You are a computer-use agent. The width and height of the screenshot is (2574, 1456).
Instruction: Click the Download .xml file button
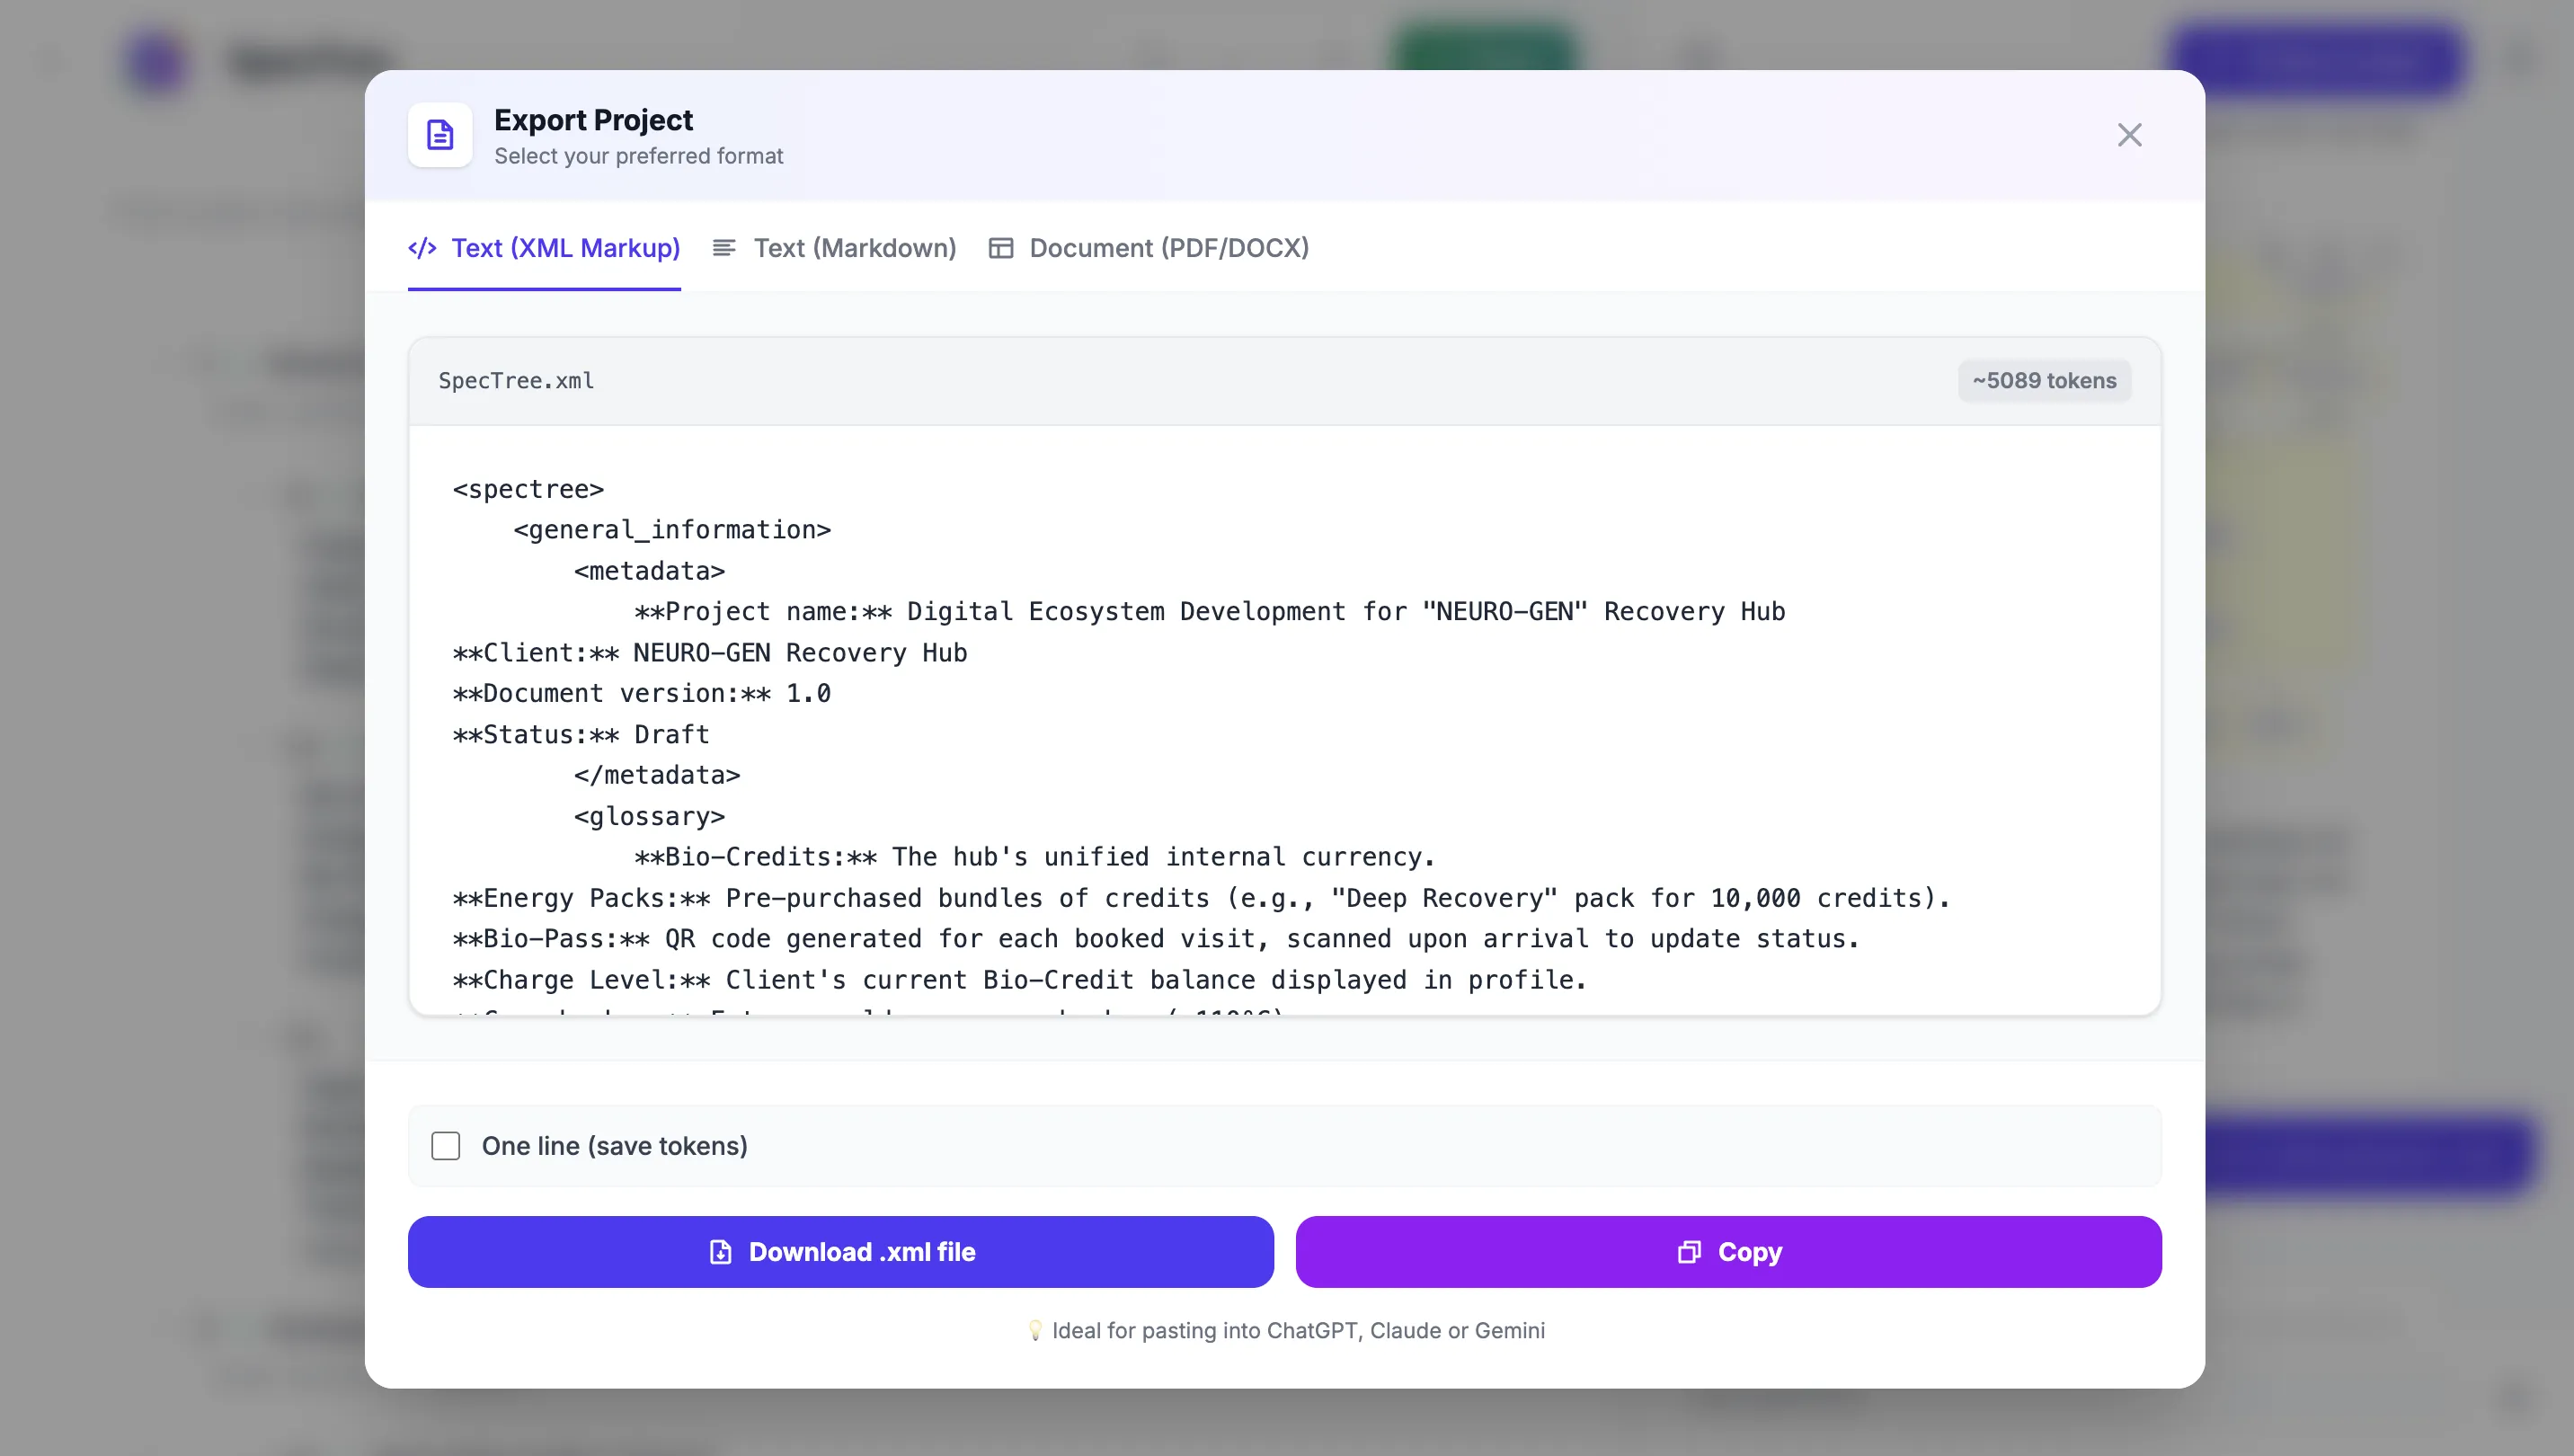tap(840, 1251)
